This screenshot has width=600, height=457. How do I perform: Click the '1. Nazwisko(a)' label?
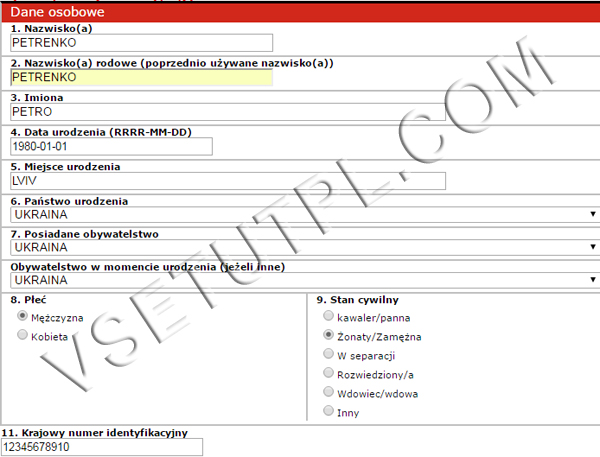point(51,29)
